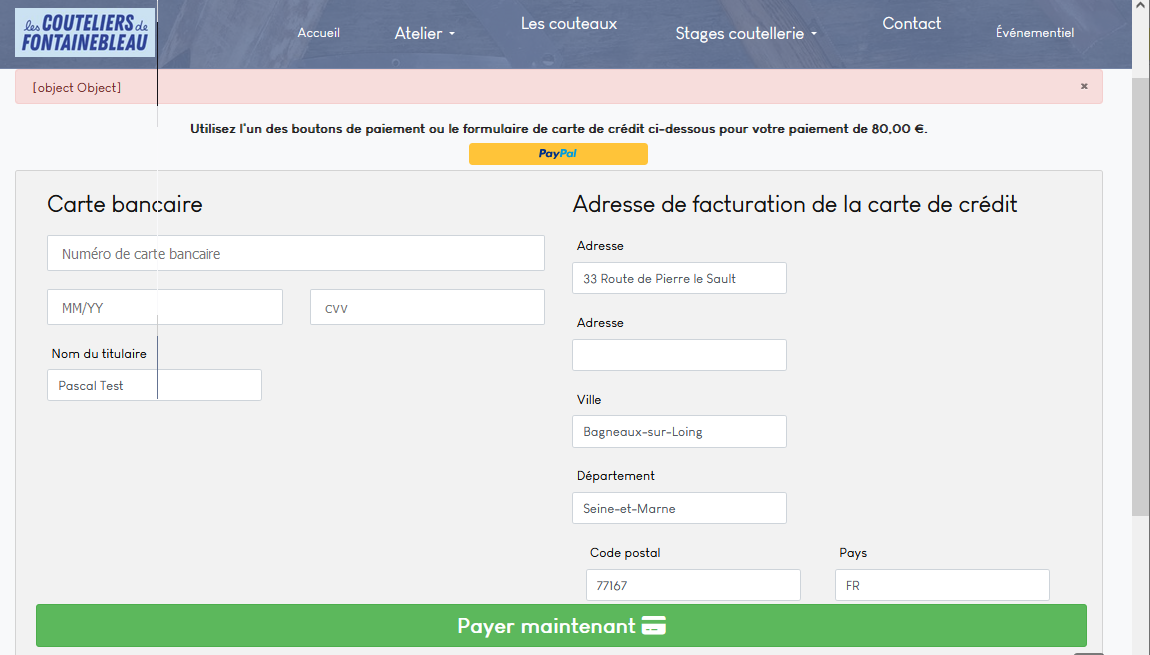The image size is (1150, 655).
Task: Click the Adresse de facturation heading
Action: point(795,204)
